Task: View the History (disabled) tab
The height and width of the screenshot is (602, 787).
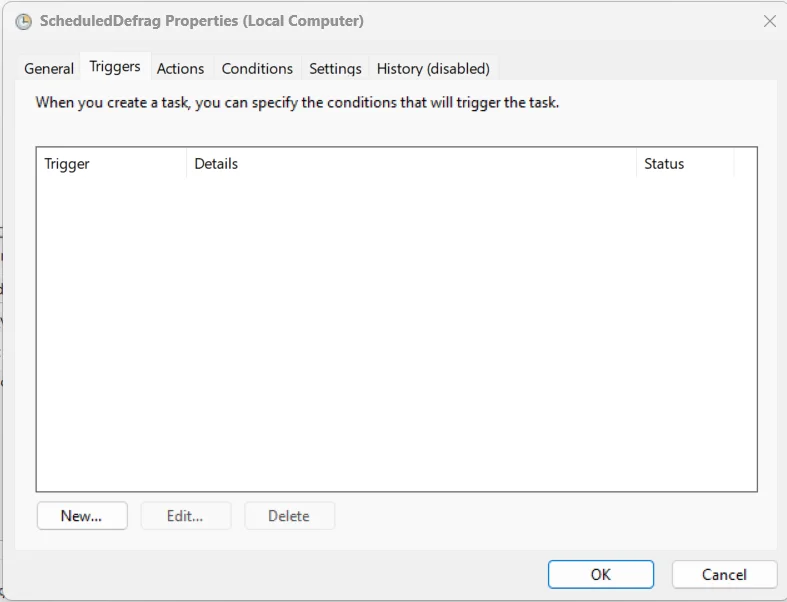Action: pos(433,68)
